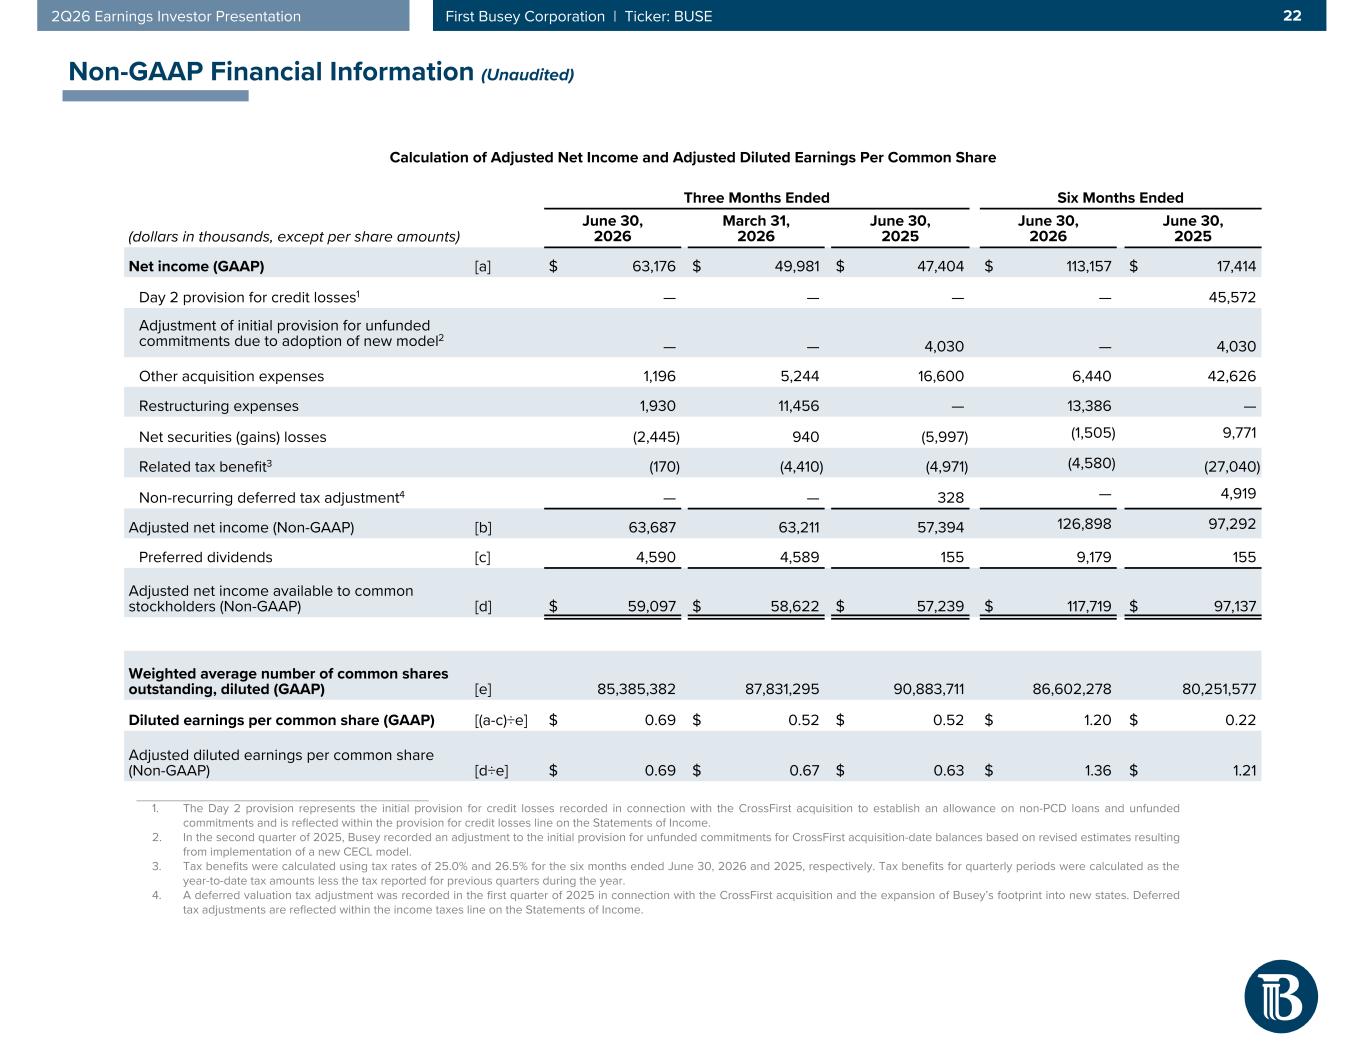The height and width of the screenshot is (1055, 1365).
Task: Click the formula reference "[(a-c)÷e]"
Action: 501,720
